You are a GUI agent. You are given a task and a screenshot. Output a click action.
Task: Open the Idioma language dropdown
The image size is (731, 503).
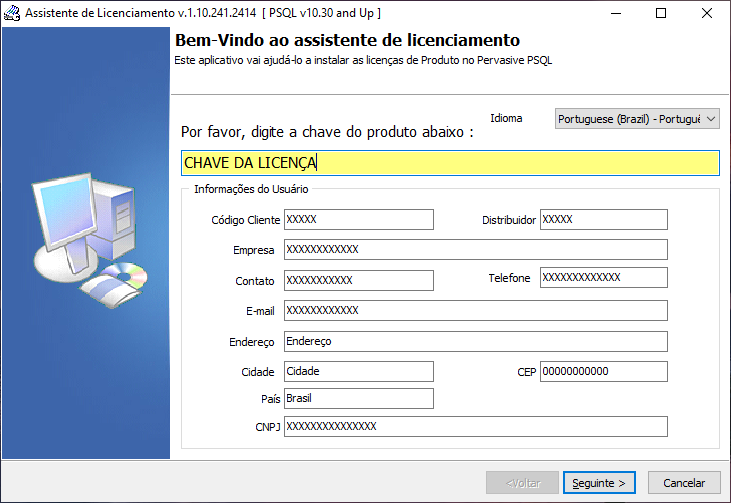(x=637, y=119)
